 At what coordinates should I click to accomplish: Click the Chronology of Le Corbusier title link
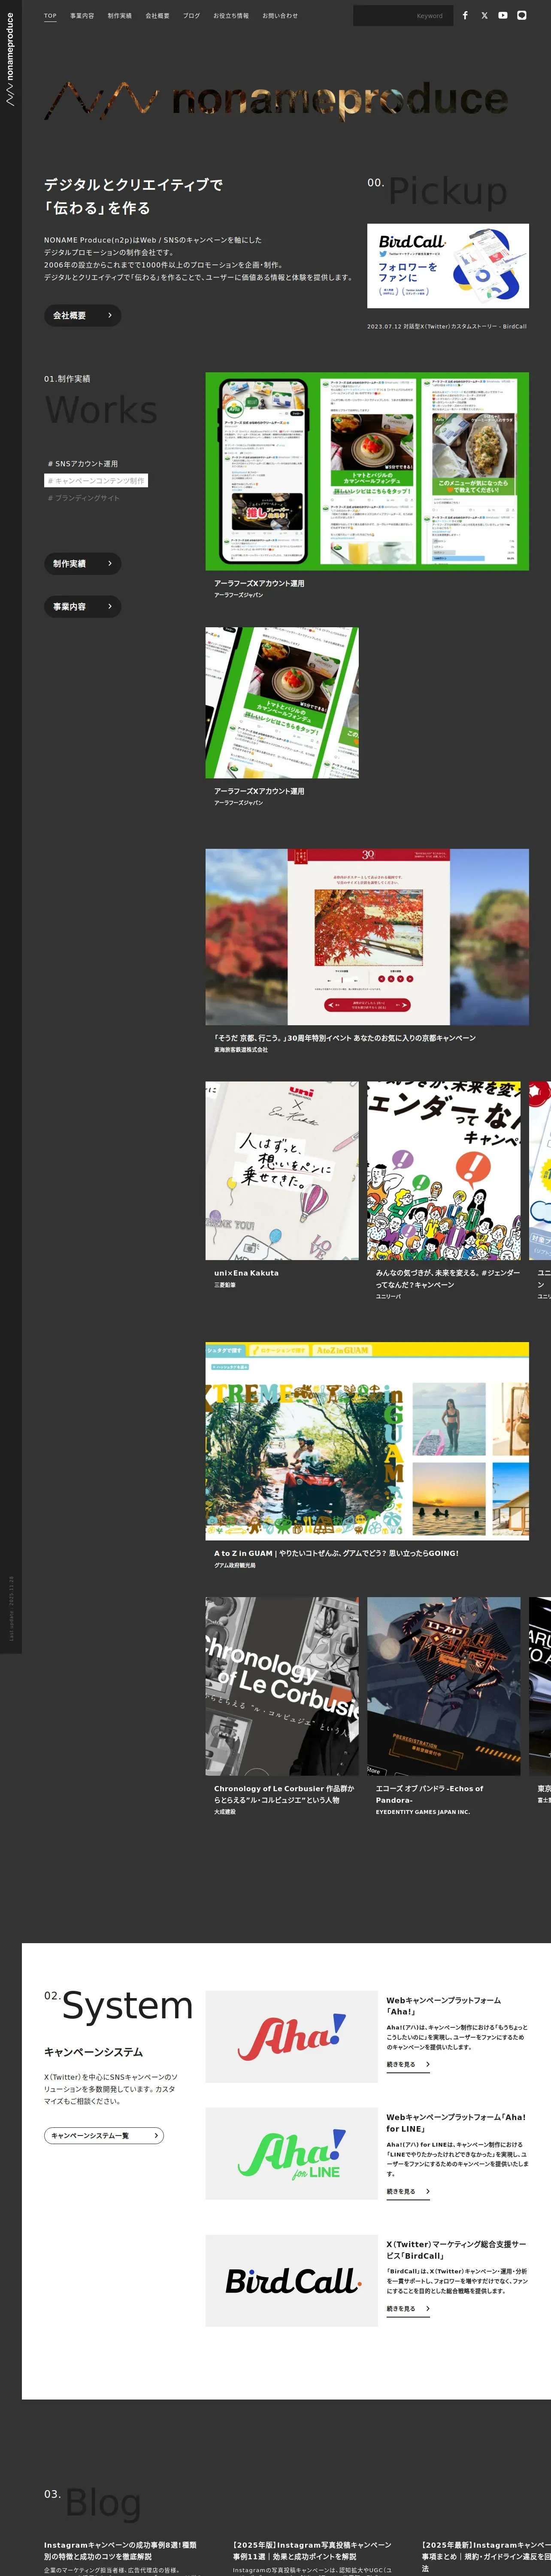[x=284, y=1794]
